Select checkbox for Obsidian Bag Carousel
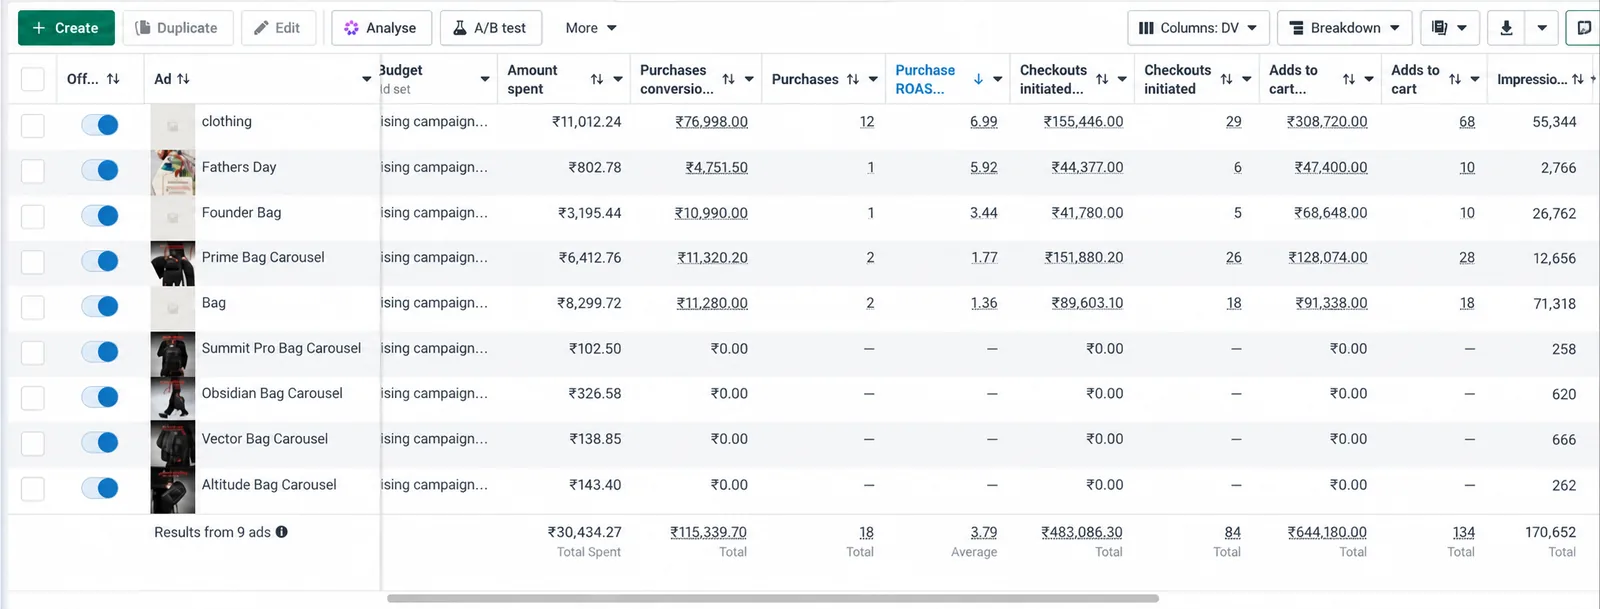1600x609 pixels. coord(33,398)
